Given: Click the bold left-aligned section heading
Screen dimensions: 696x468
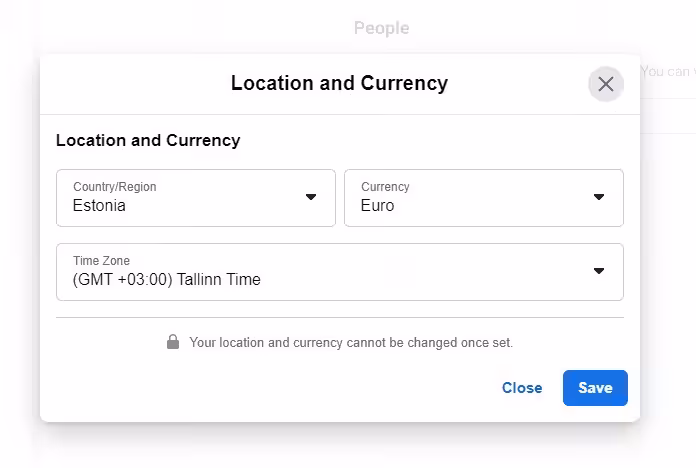Looking at the screenshot, I should coord(148,140).
